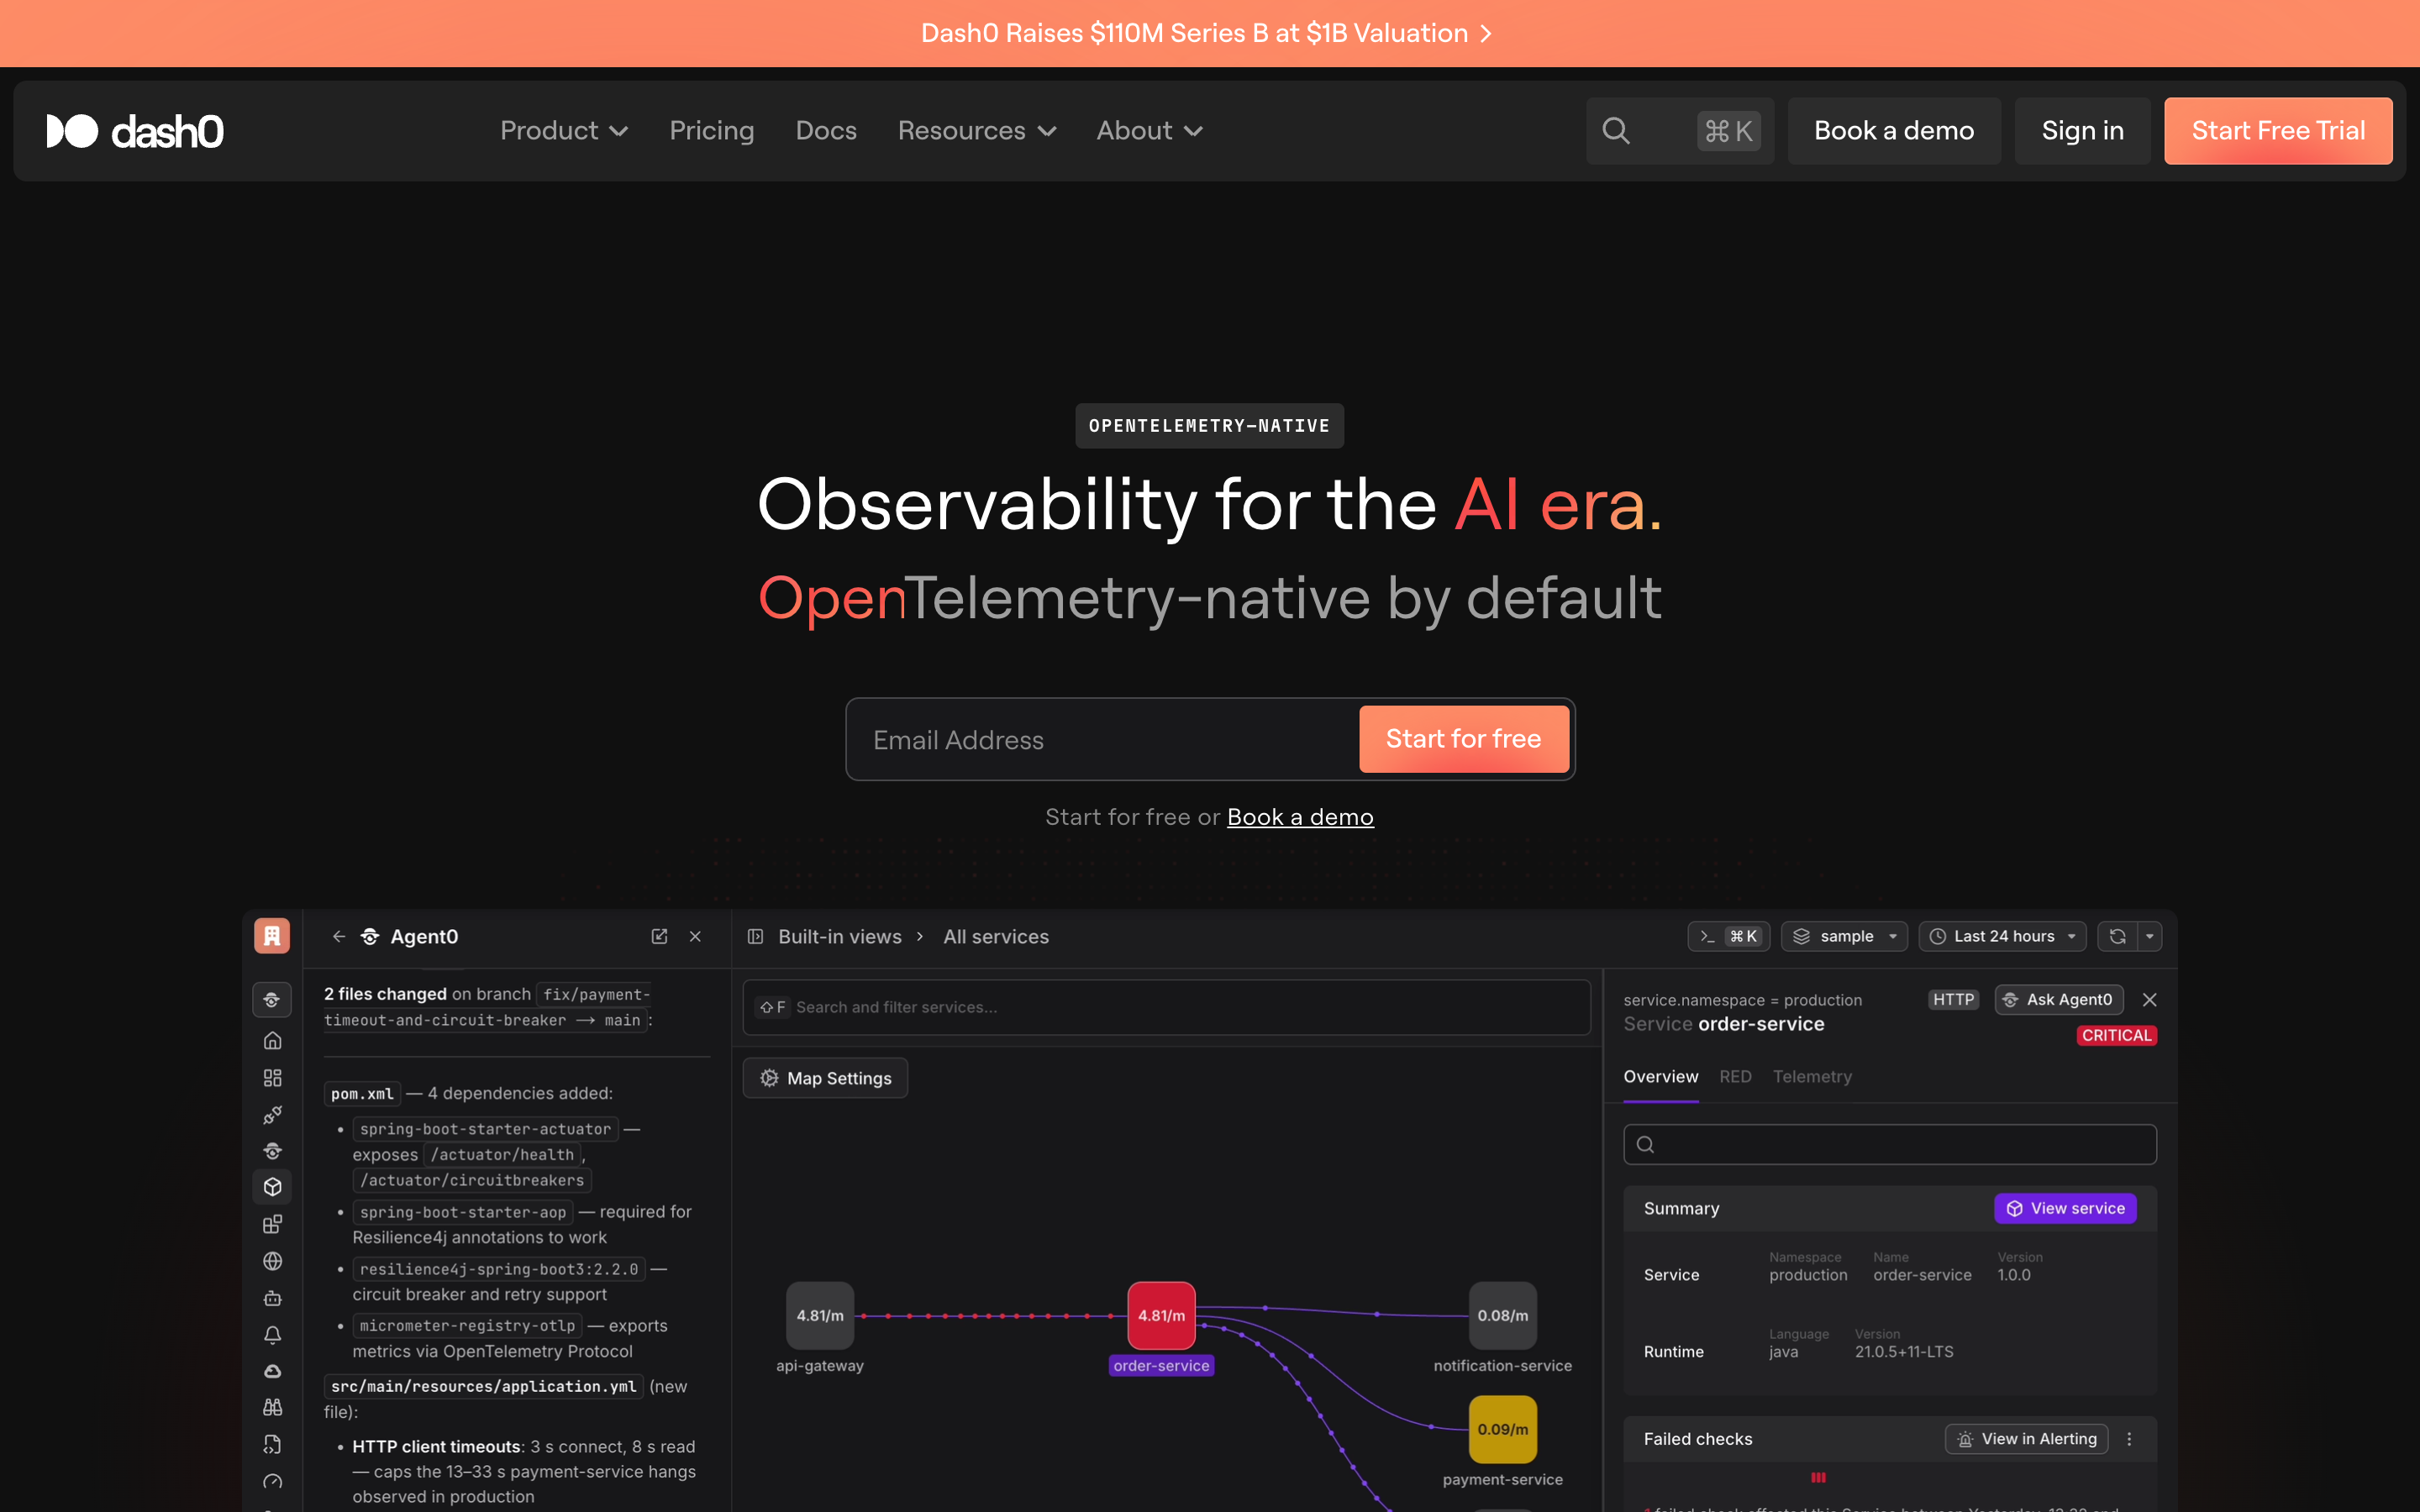The image size is (2420, 1512).
Task: Focus the Email Address field
Action: click(x=1102, y=739)
